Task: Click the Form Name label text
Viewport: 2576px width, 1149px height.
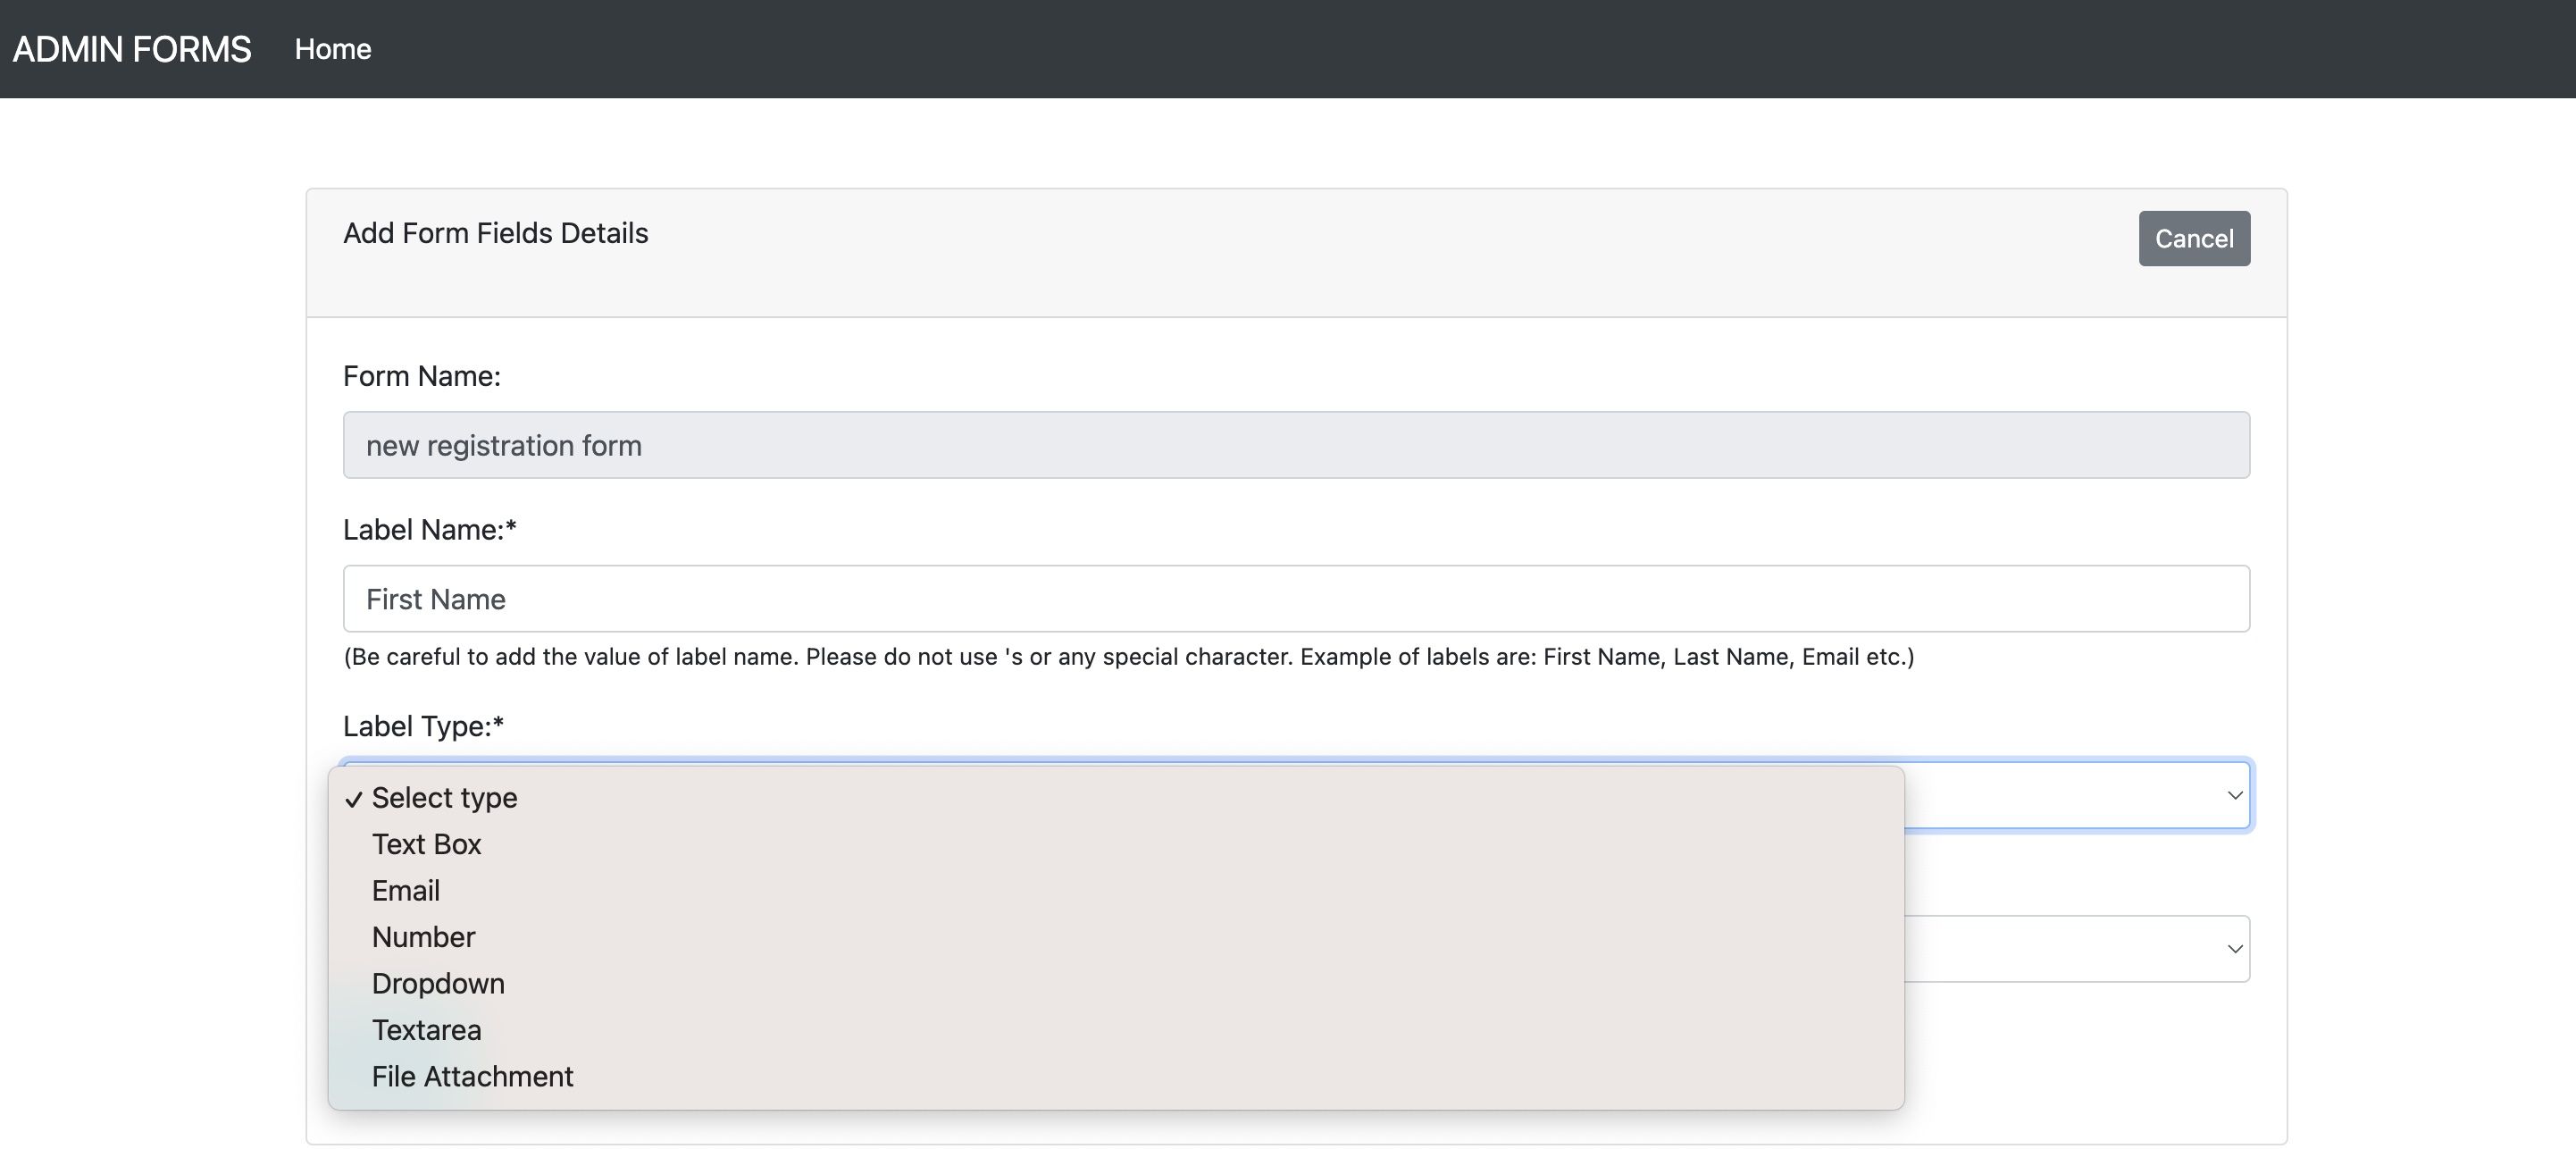Action: (x=421, y=376)
